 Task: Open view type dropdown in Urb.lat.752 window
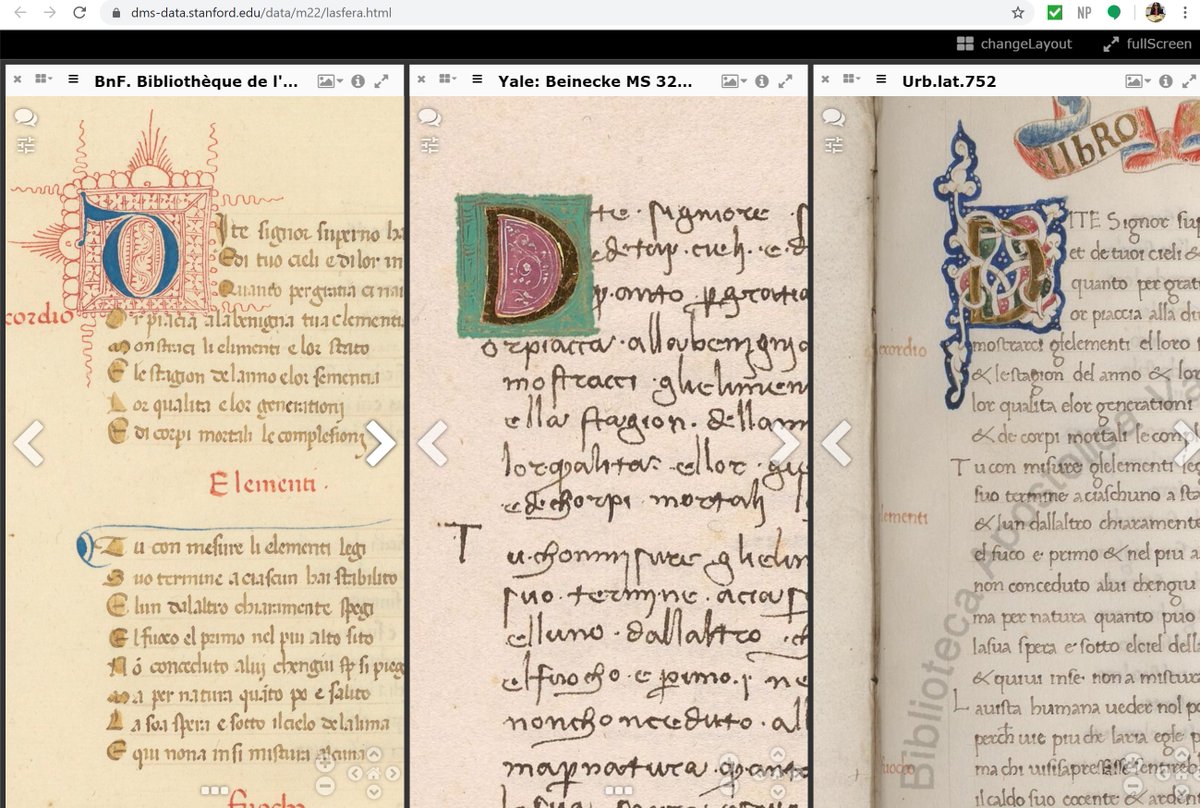tap(1137, 81)
